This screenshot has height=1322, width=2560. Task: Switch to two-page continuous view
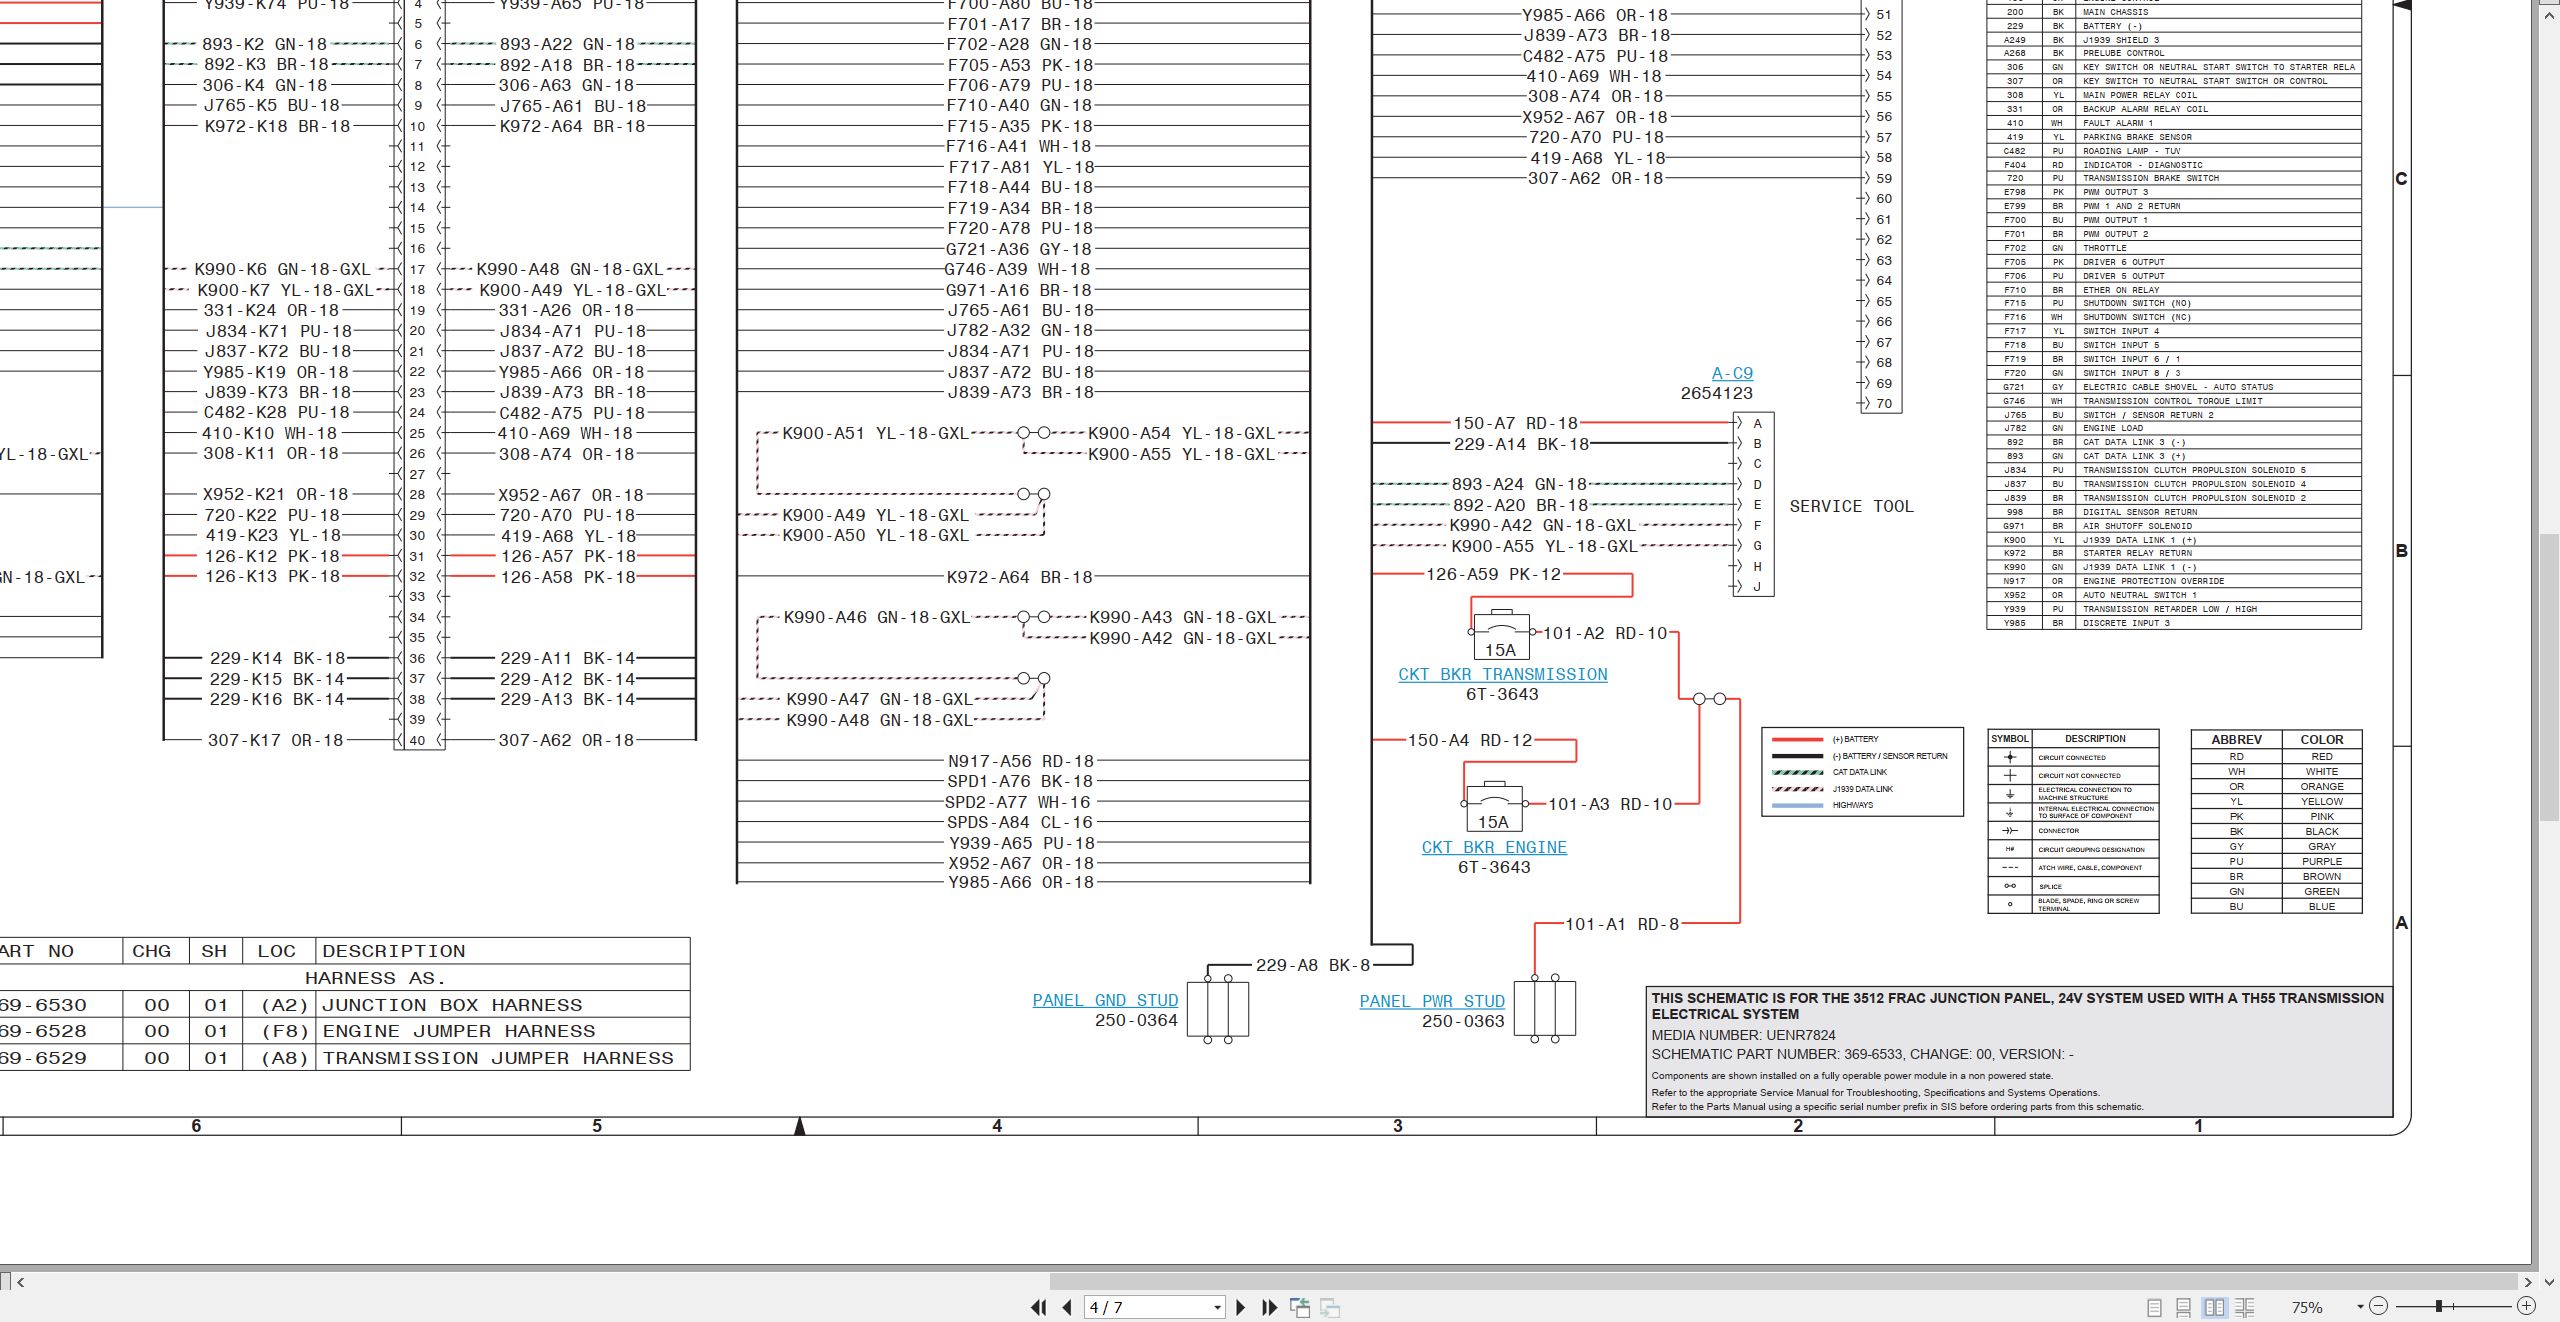tap(2245, 1307)
